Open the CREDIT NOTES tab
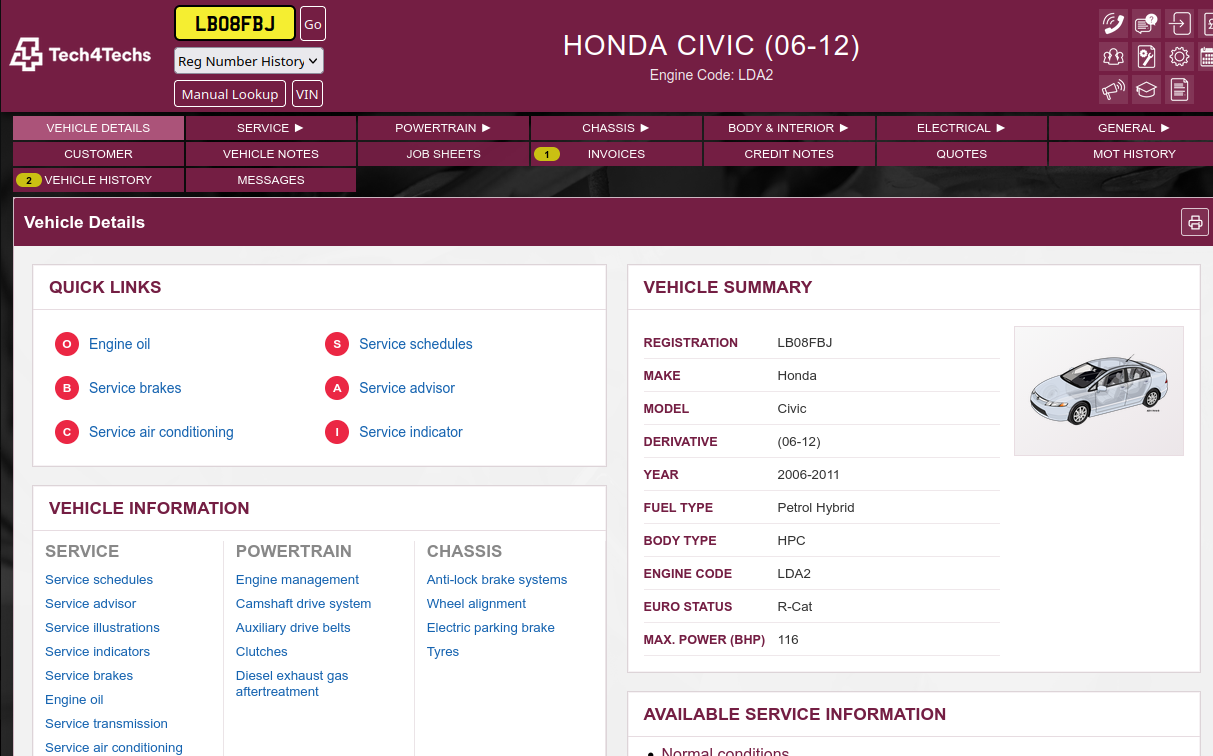 coord(789,154)
